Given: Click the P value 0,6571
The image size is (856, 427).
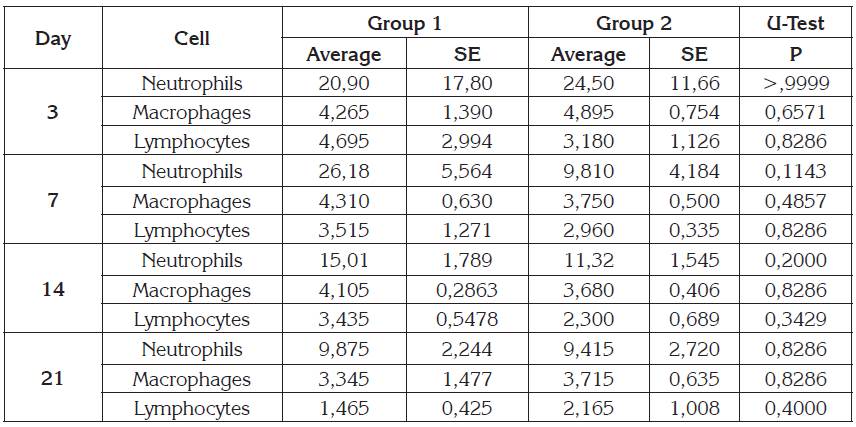Looking at the screenshot, I should tap(797, 112).
